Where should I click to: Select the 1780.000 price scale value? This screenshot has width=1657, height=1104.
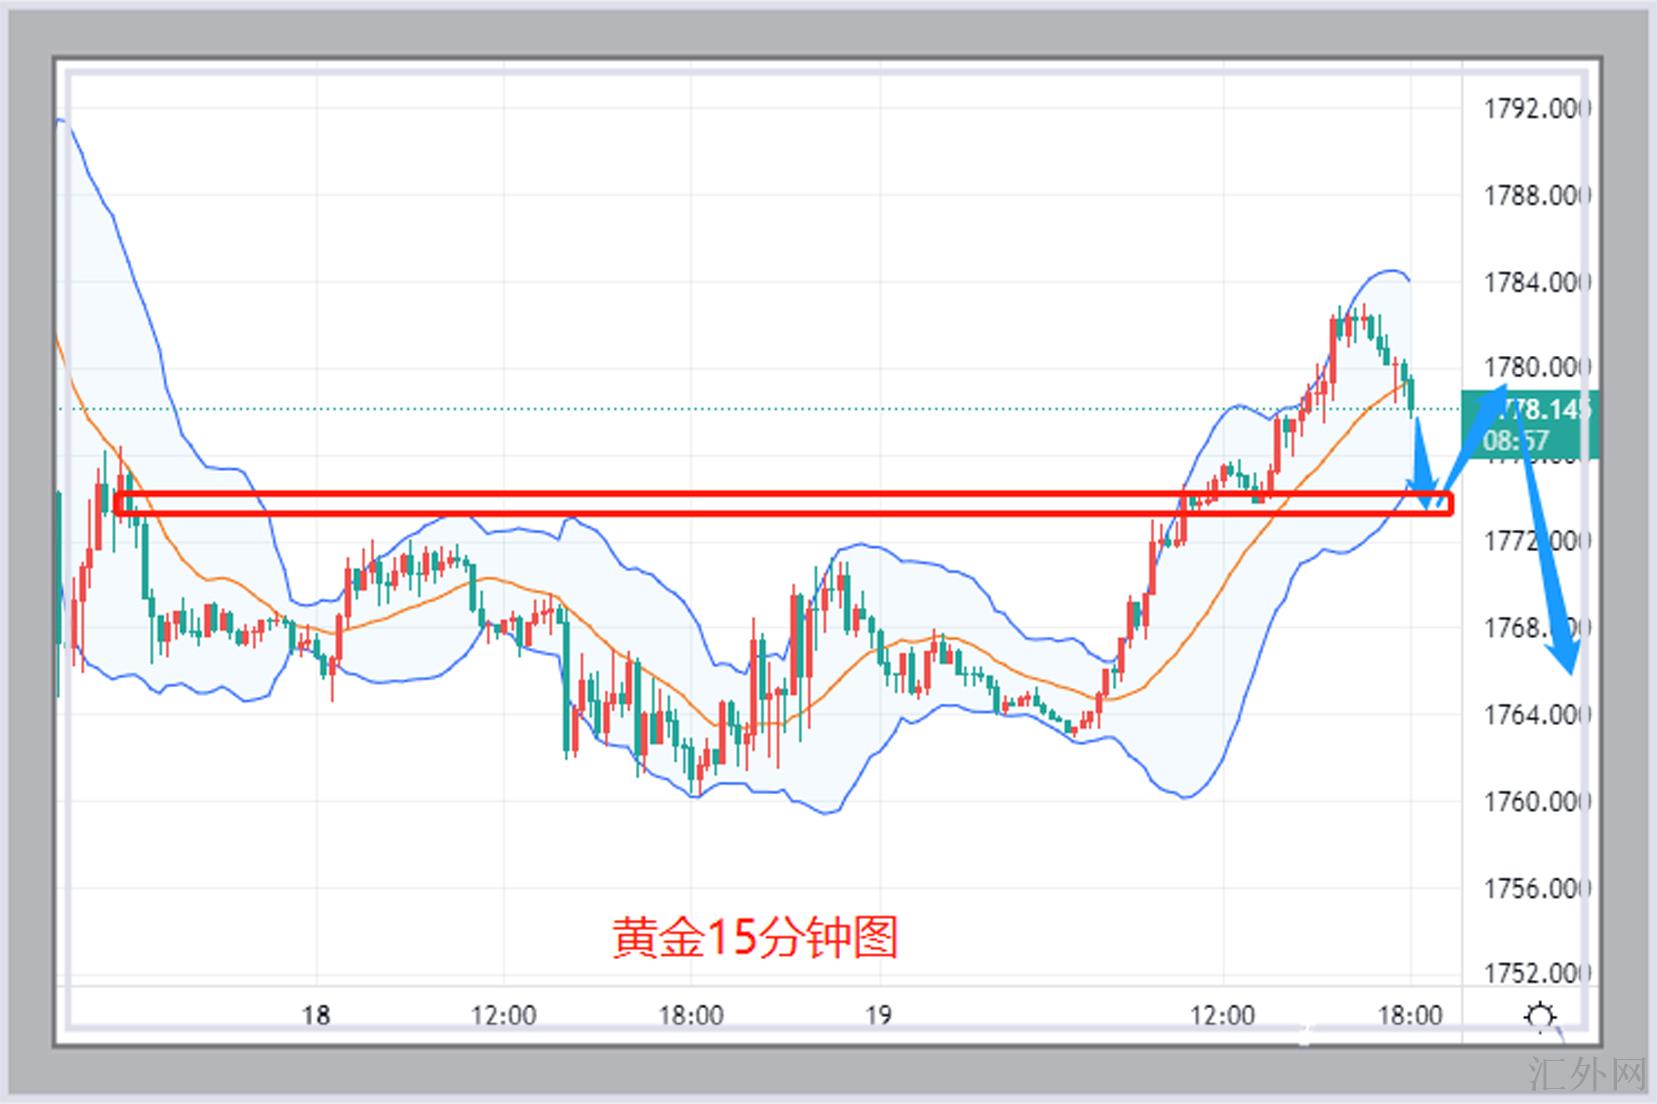[x=1537, y=367]
